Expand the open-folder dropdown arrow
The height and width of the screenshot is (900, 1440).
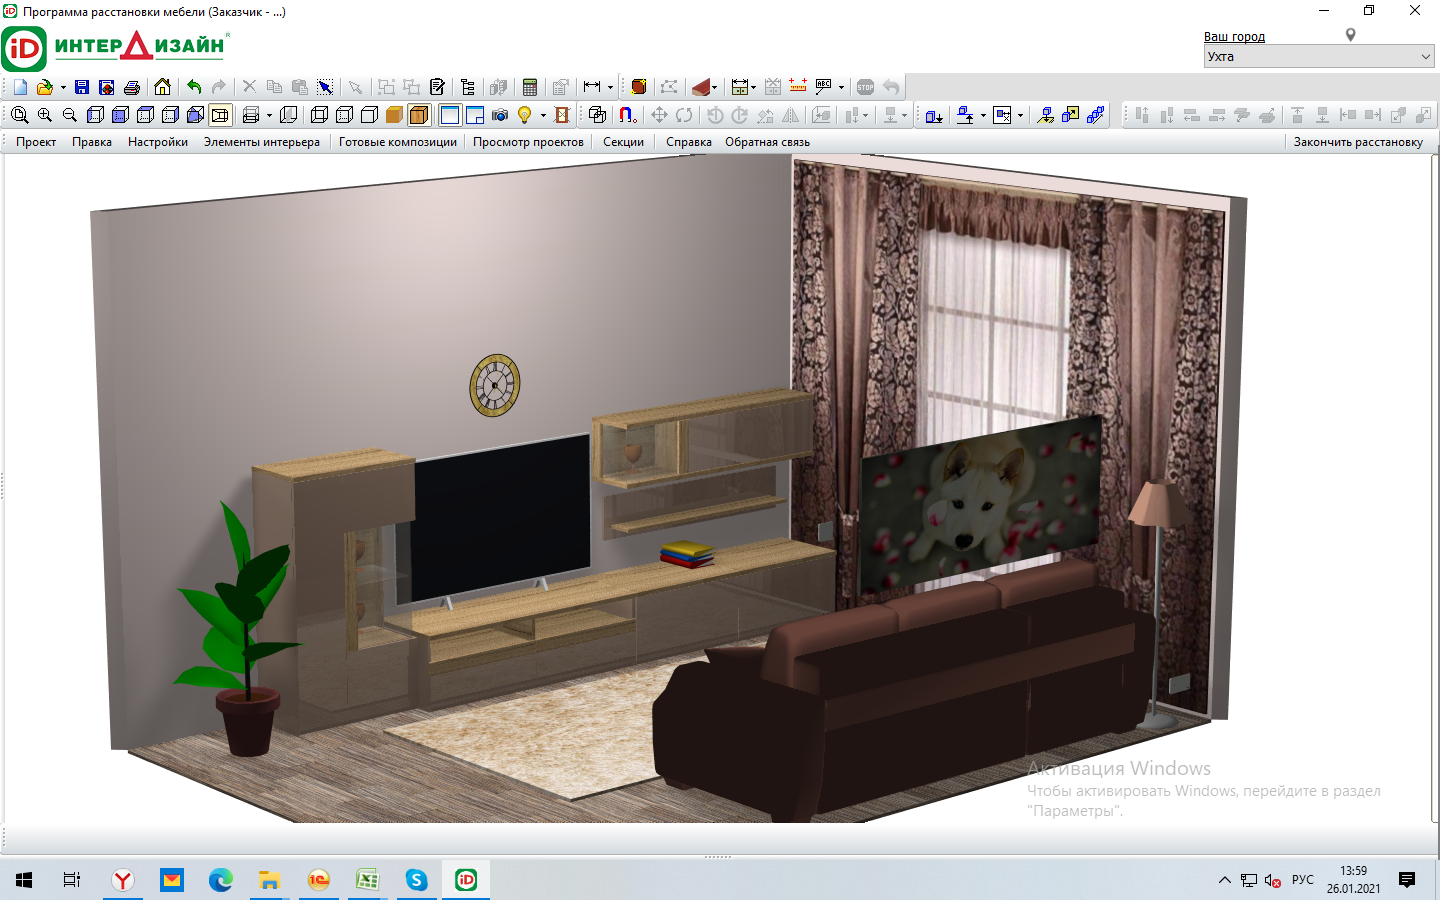click(63, 87)
